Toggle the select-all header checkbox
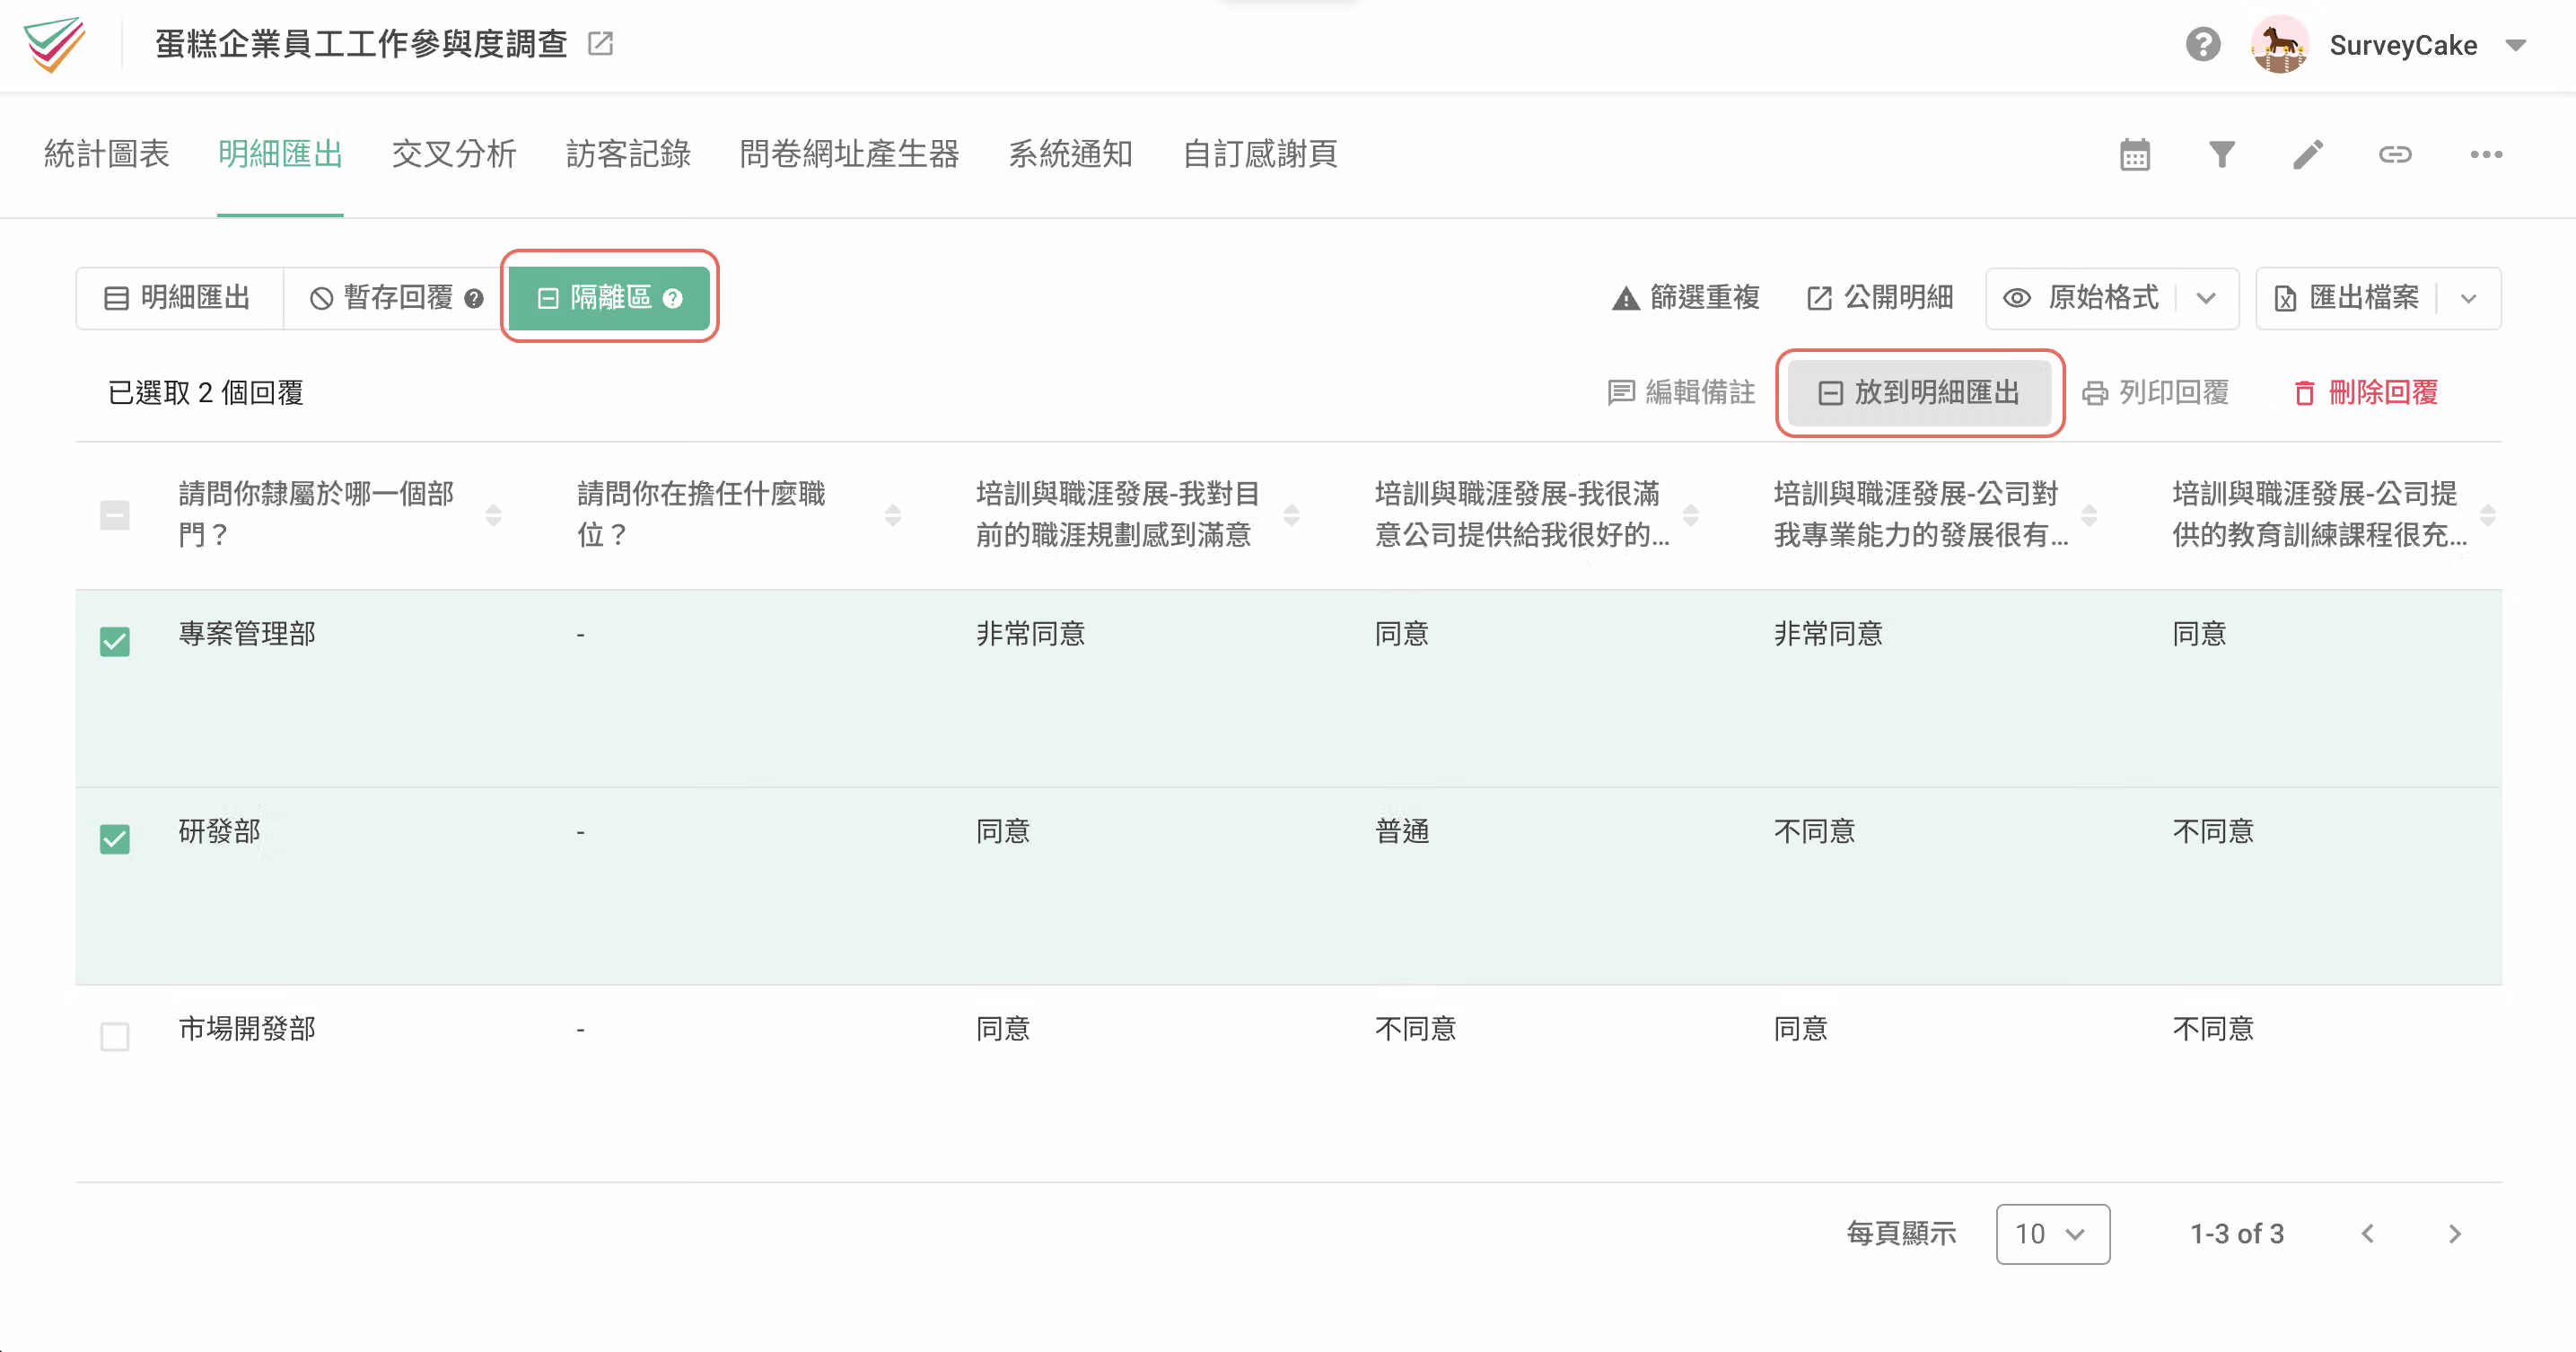The width and height of the screenshot is (2576, 1352). pyautogui.click(x=115, y=515)
